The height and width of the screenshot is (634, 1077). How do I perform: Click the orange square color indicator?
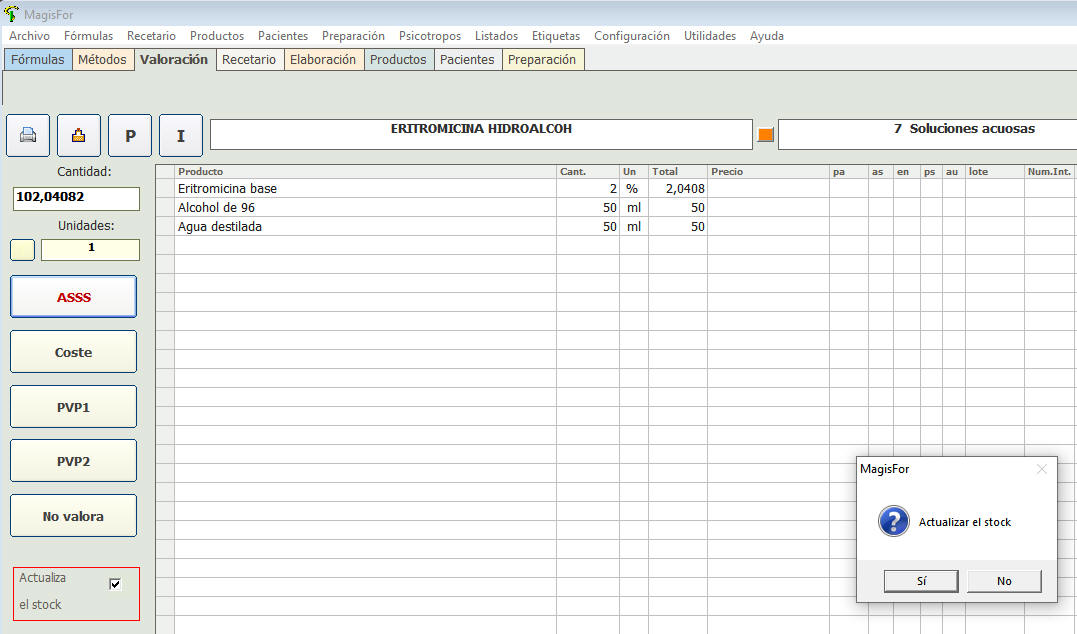coord(765,135)
